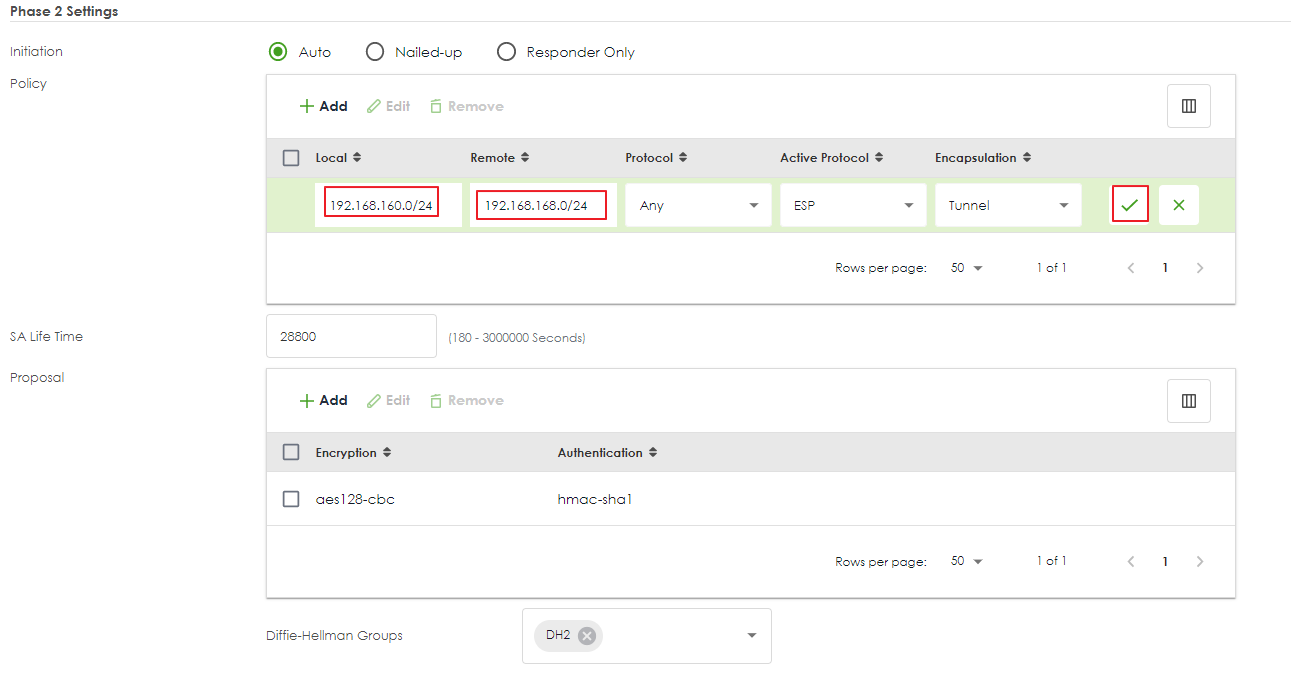Expand Active Protocol dropdown showing ESP
Screen dimensions: 1291x682
(x=853, y=205)
